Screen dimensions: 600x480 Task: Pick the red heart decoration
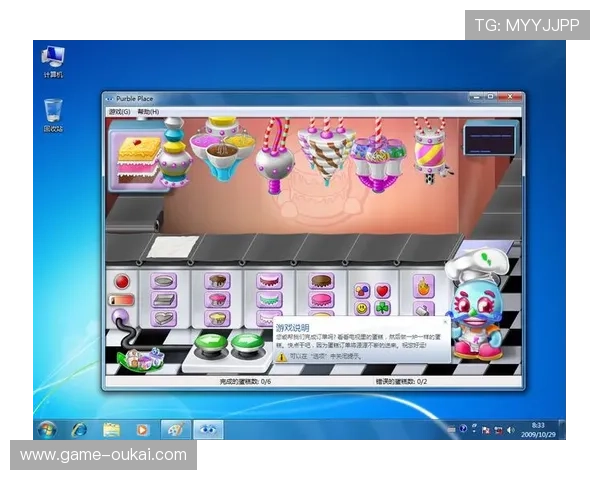tap(382, 291)
